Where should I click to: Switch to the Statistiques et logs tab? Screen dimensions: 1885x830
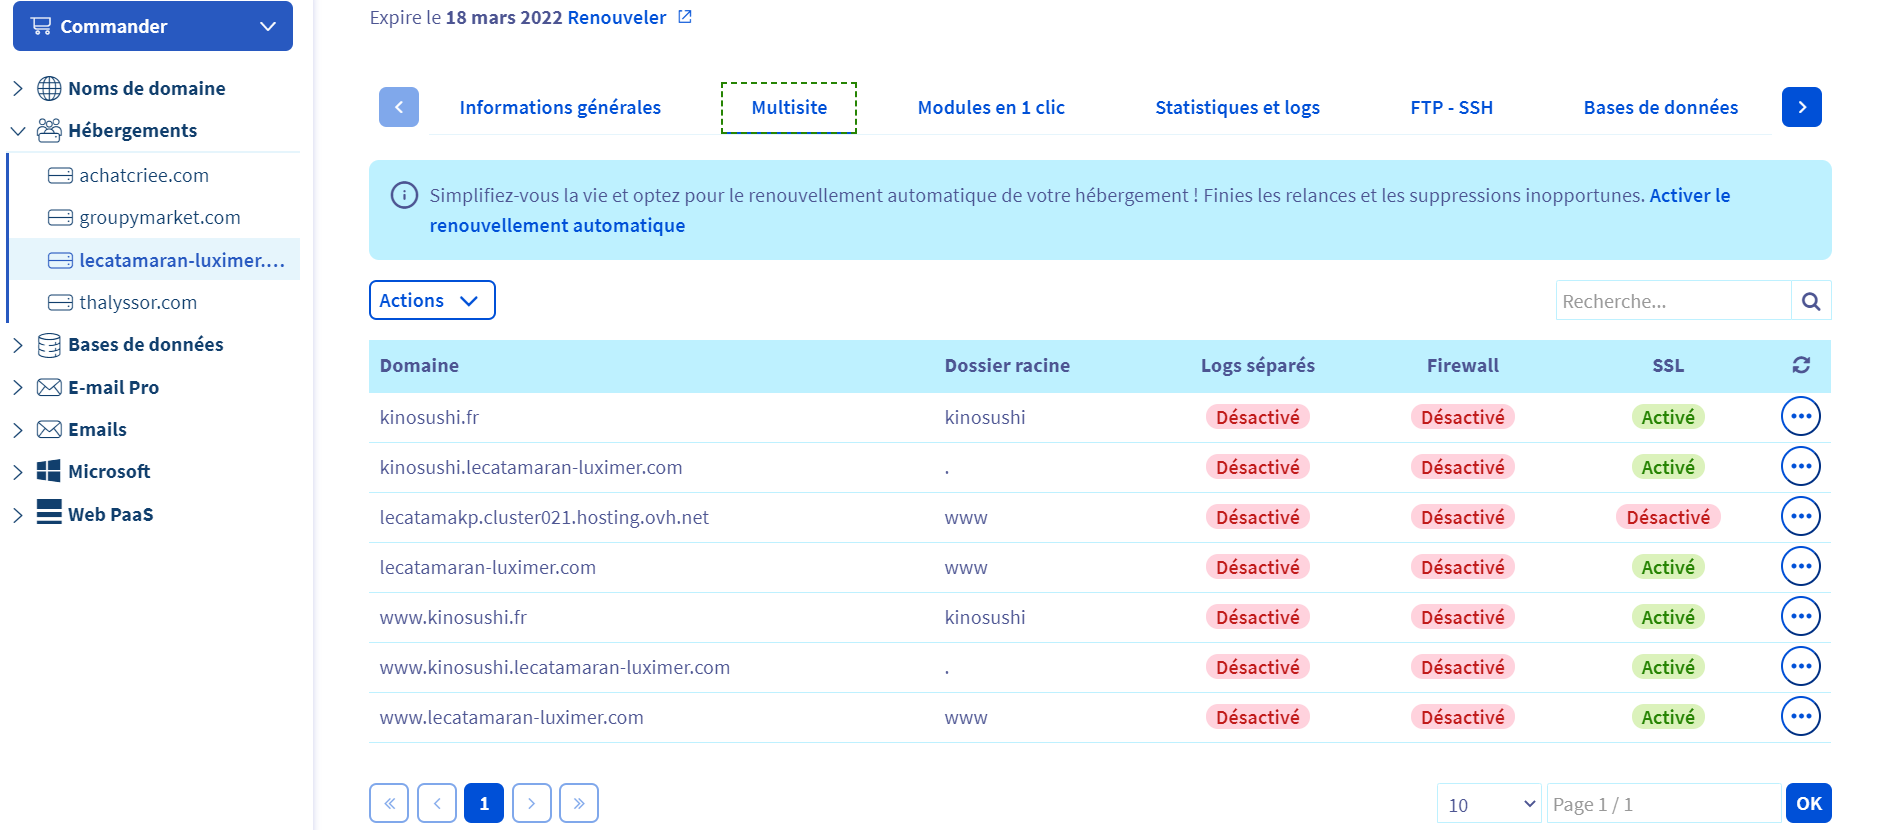(x=1237, y=107)
